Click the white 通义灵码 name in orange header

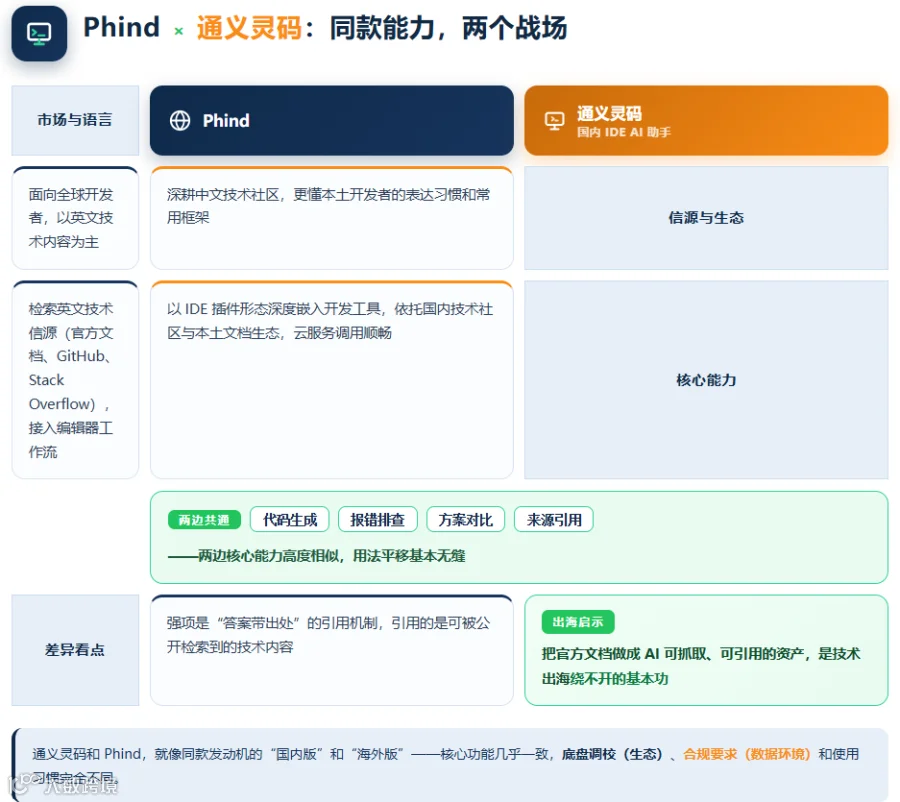point(609,114)
